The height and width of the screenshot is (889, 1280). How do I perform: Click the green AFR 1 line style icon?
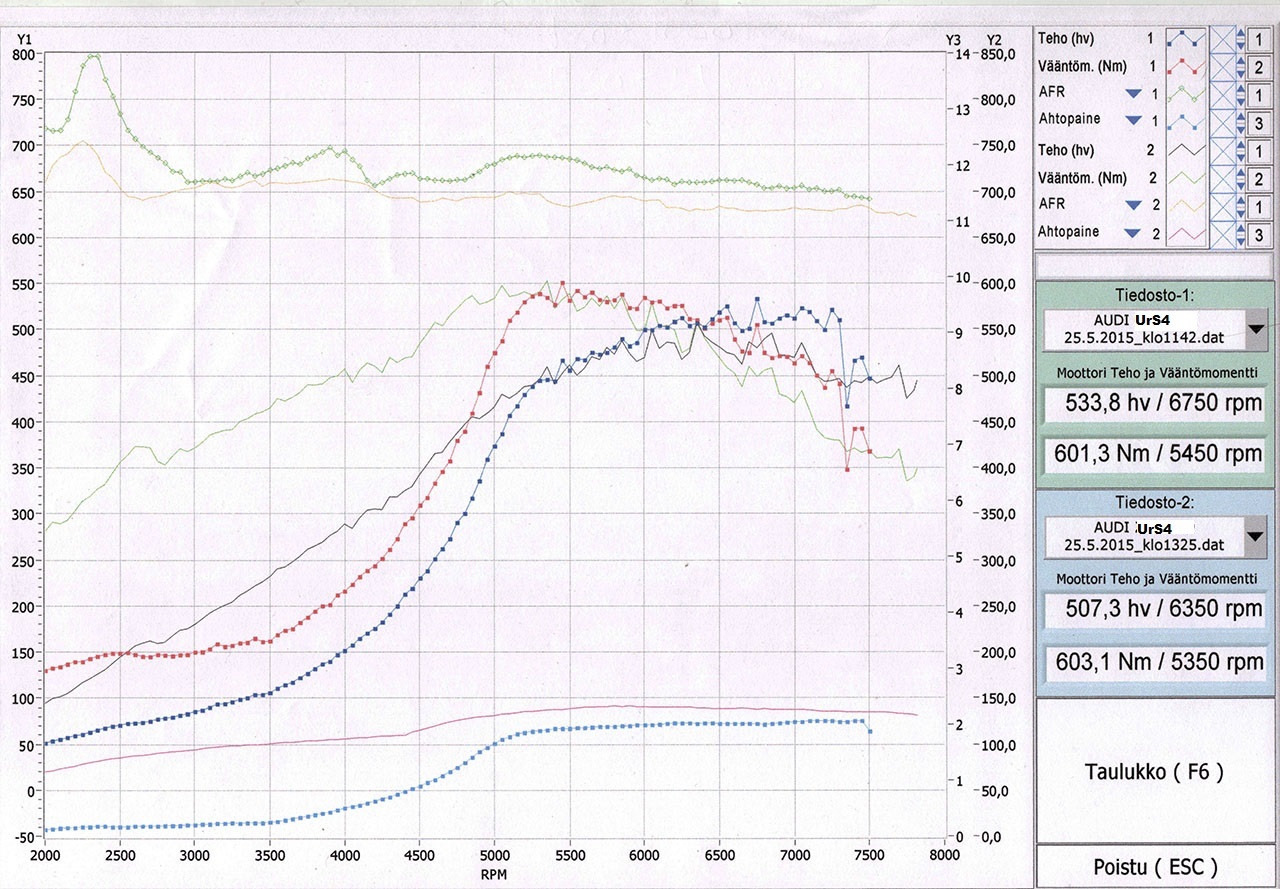tap(1185, 95)
